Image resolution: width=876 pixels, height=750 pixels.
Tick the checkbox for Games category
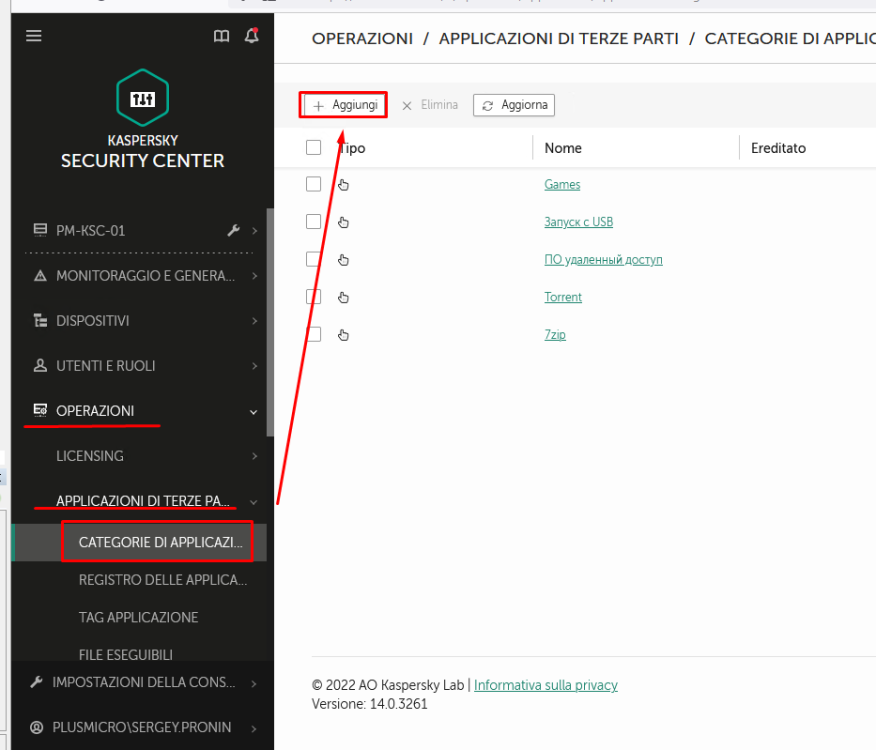(x=313, y=184)
